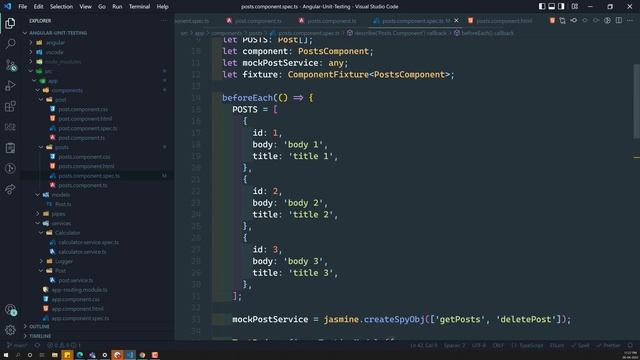
Task: Open the Manage gear icon
Action: (10, 330)
